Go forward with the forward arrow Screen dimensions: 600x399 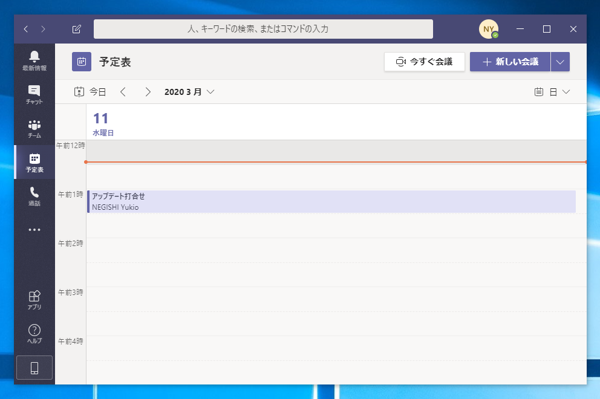coord(43,29)
